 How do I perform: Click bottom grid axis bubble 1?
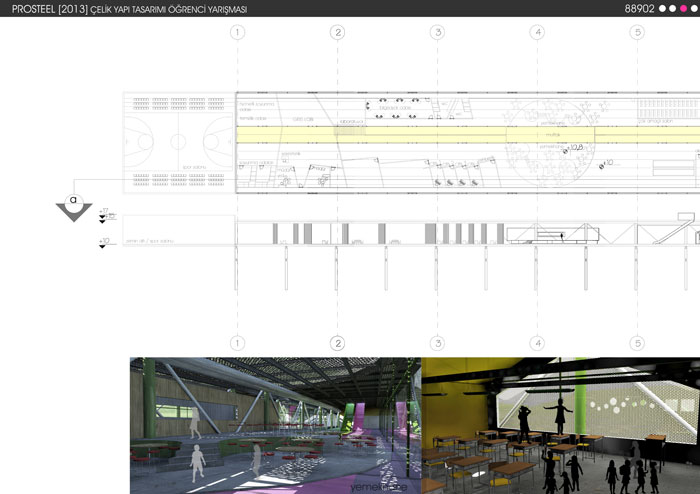(x=237, y=343)
